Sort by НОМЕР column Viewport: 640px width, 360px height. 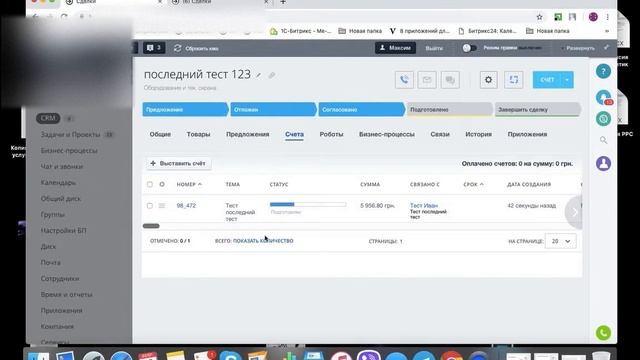189,184
